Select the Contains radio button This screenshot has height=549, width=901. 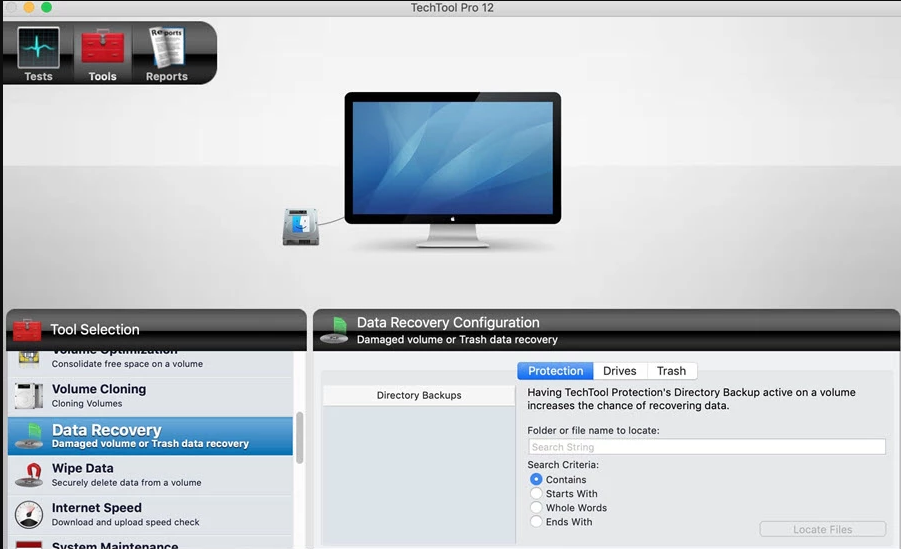click(x=536, y=479)
